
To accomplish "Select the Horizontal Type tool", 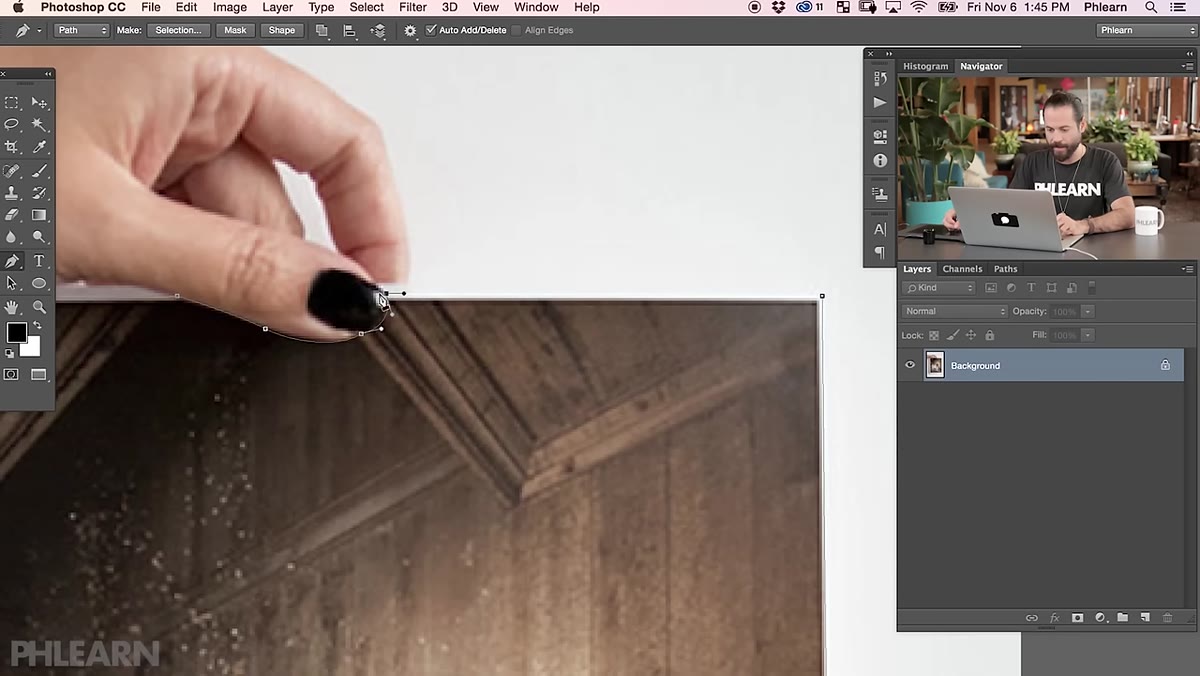I will [39, 261].
